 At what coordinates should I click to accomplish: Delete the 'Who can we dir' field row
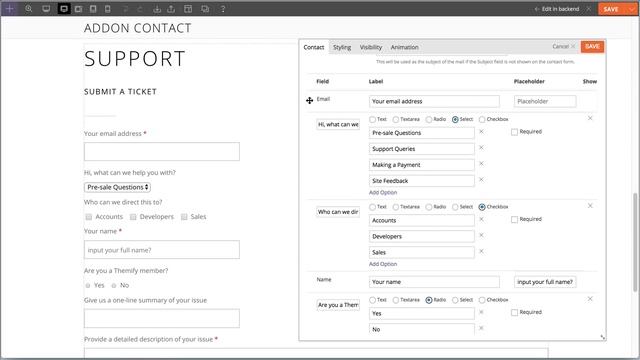(590, 206)
